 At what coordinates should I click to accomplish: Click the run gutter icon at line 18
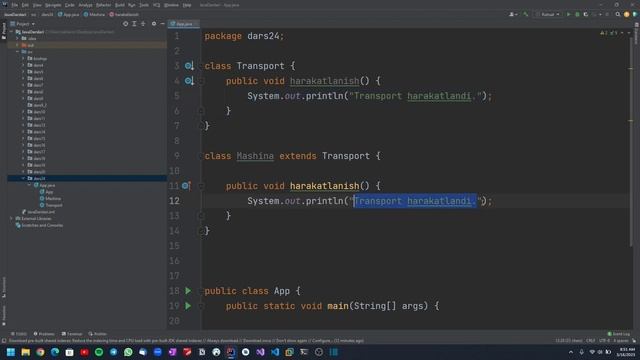coord(188,291)
